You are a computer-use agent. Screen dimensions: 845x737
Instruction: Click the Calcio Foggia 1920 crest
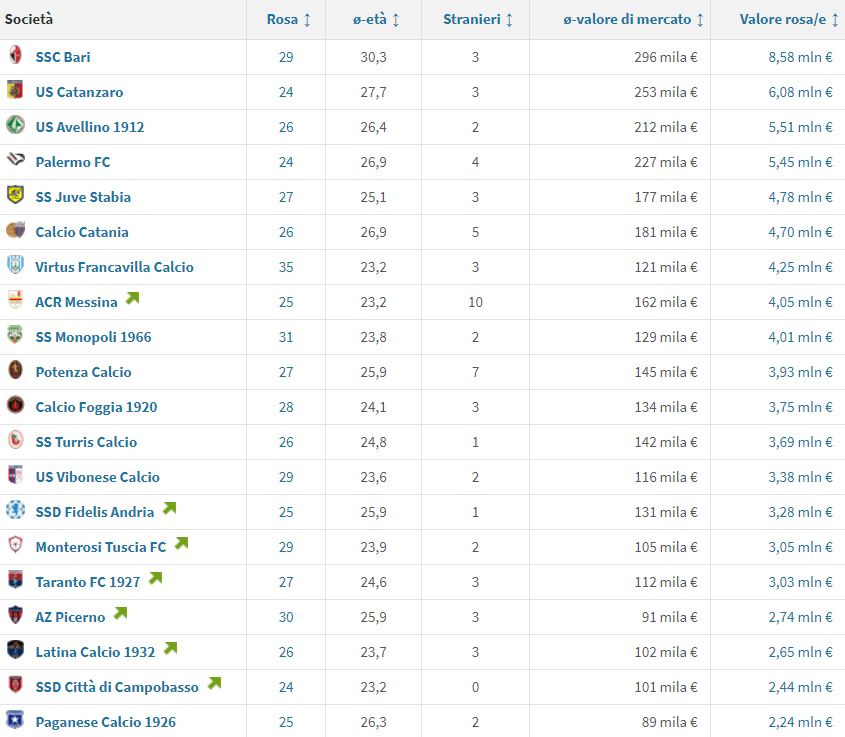(16, 405)
